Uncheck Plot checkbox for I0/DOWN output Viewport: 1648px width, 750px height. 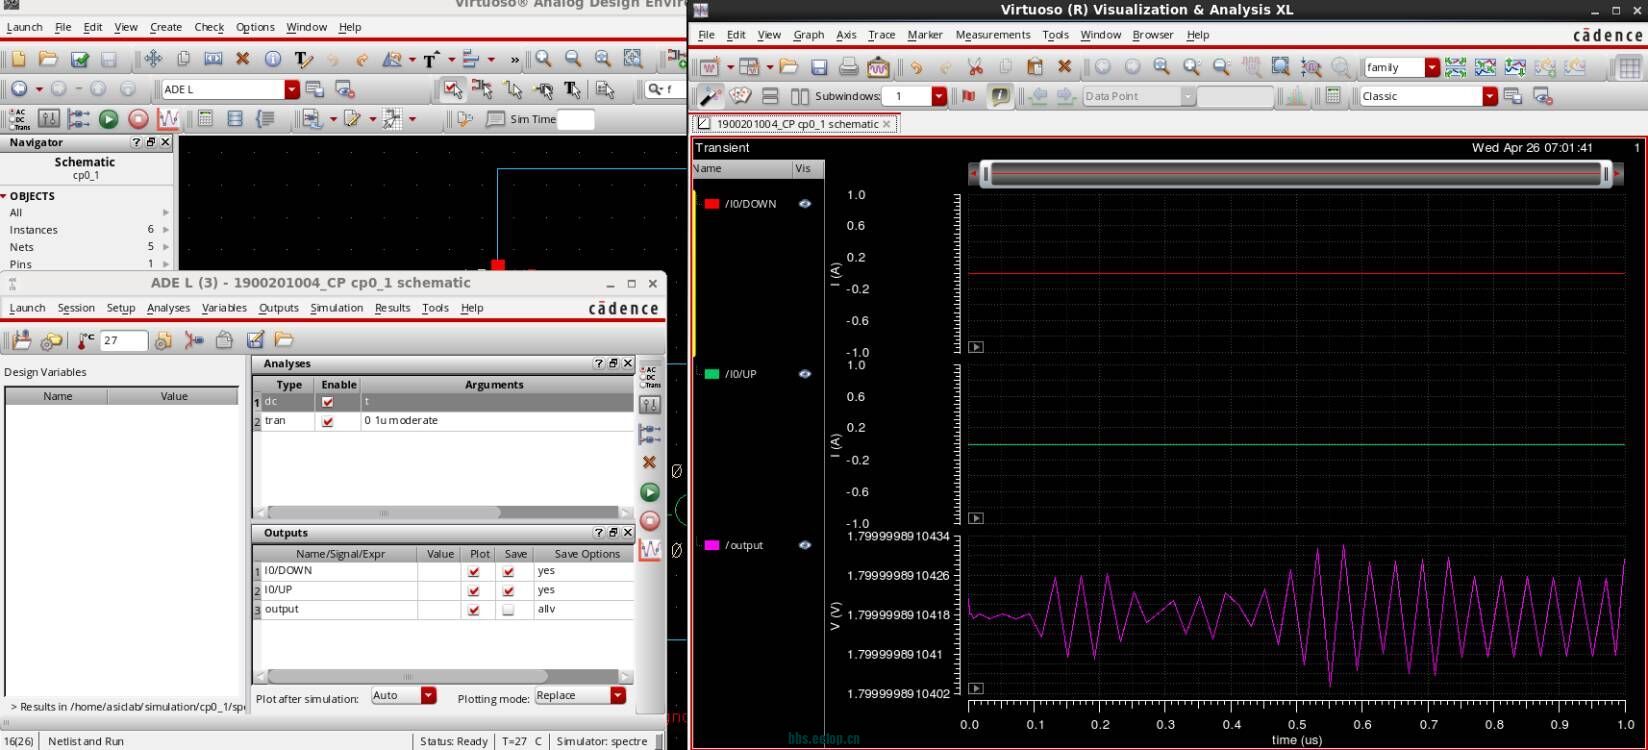click(x=474, y=571)
